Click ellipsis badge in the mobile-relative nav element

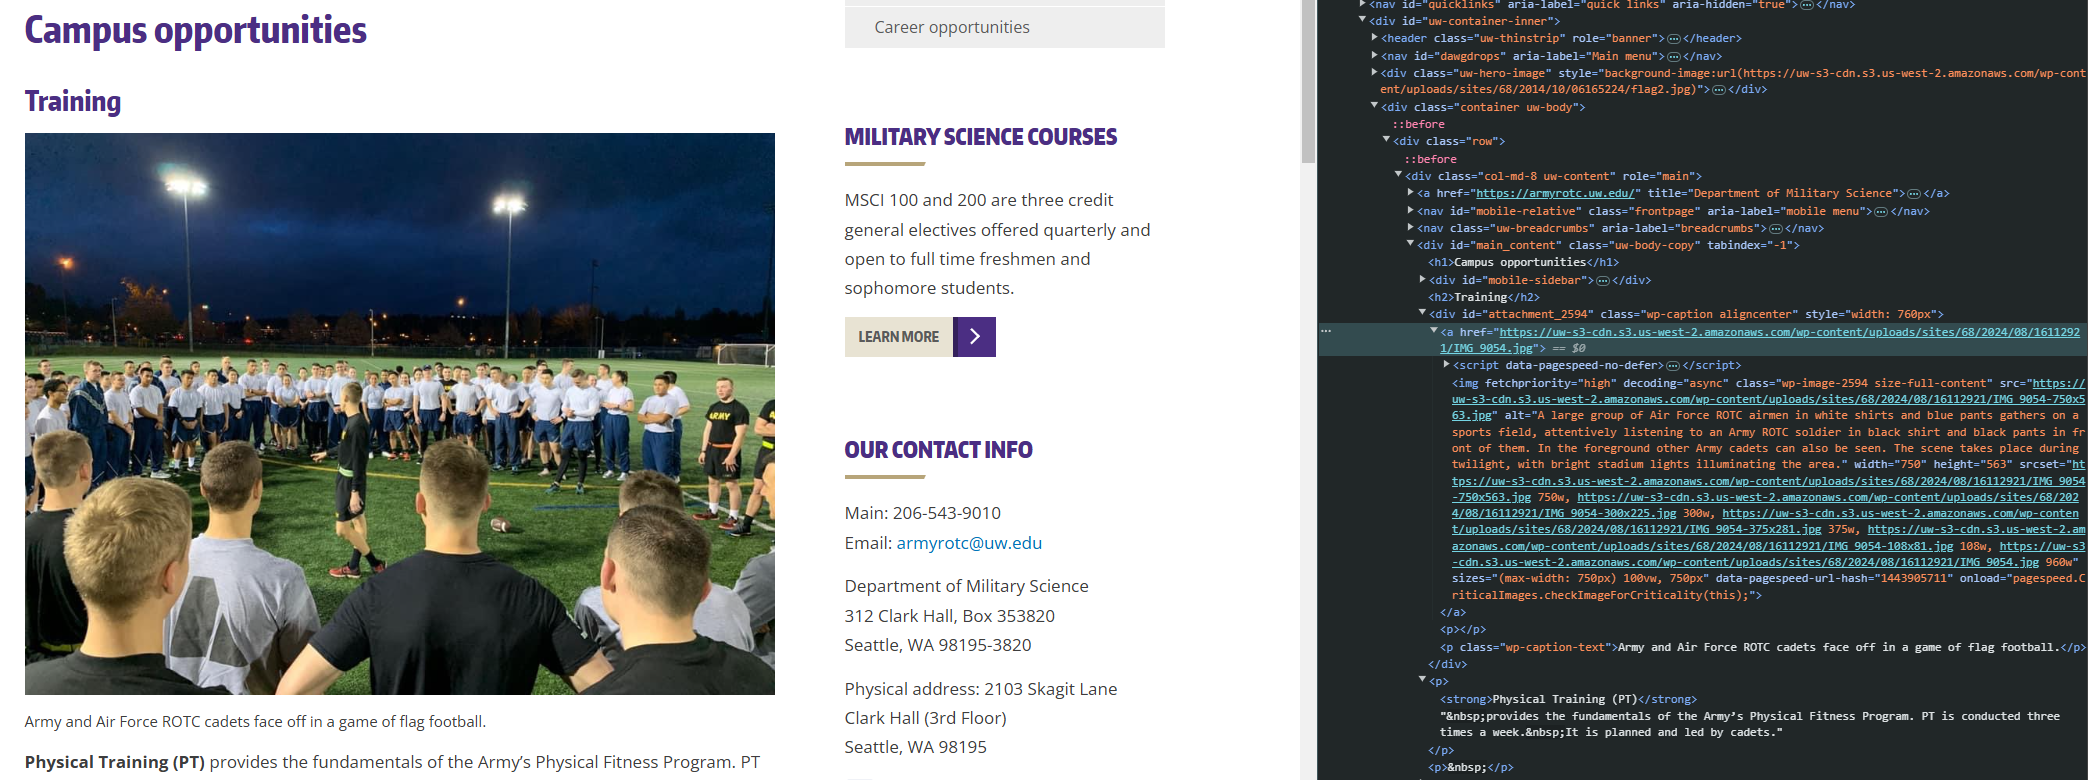1880,212
